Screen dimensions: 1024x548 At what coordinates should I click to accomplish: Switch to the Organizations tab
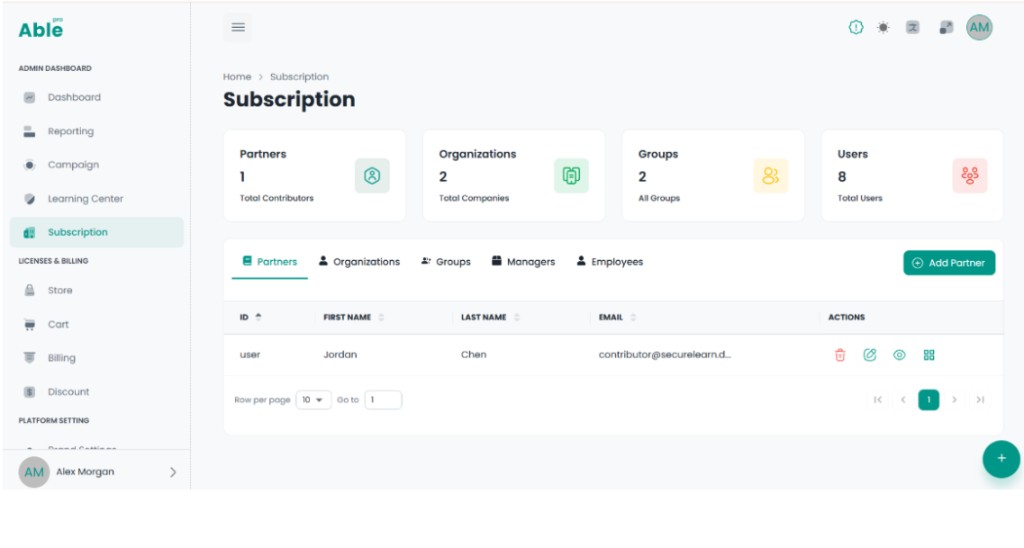pyautogui.click(x=359, y=261)
